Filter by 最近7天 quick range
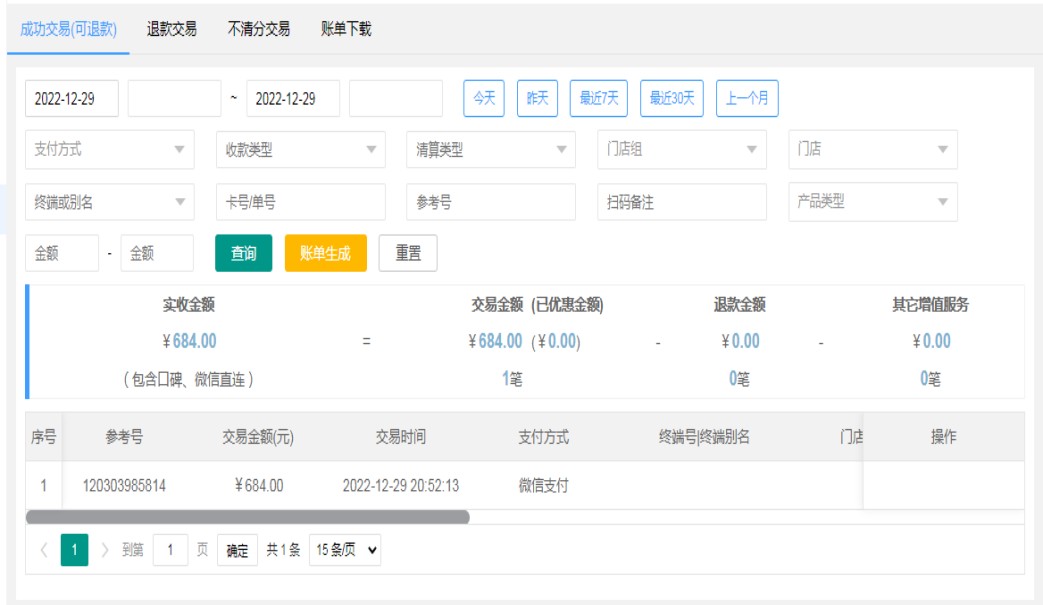The image size is (1043, 605). pyautogui.click(x=599, y=98)
